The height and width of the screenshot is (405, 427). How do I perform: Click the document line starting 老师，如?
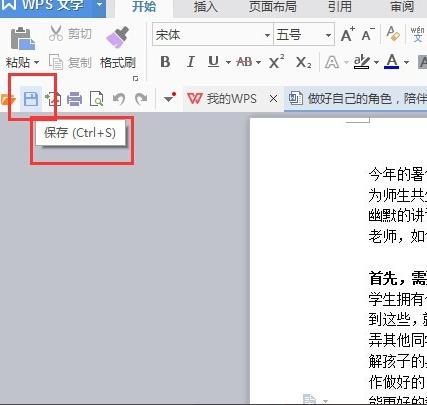tap(398, 236)
